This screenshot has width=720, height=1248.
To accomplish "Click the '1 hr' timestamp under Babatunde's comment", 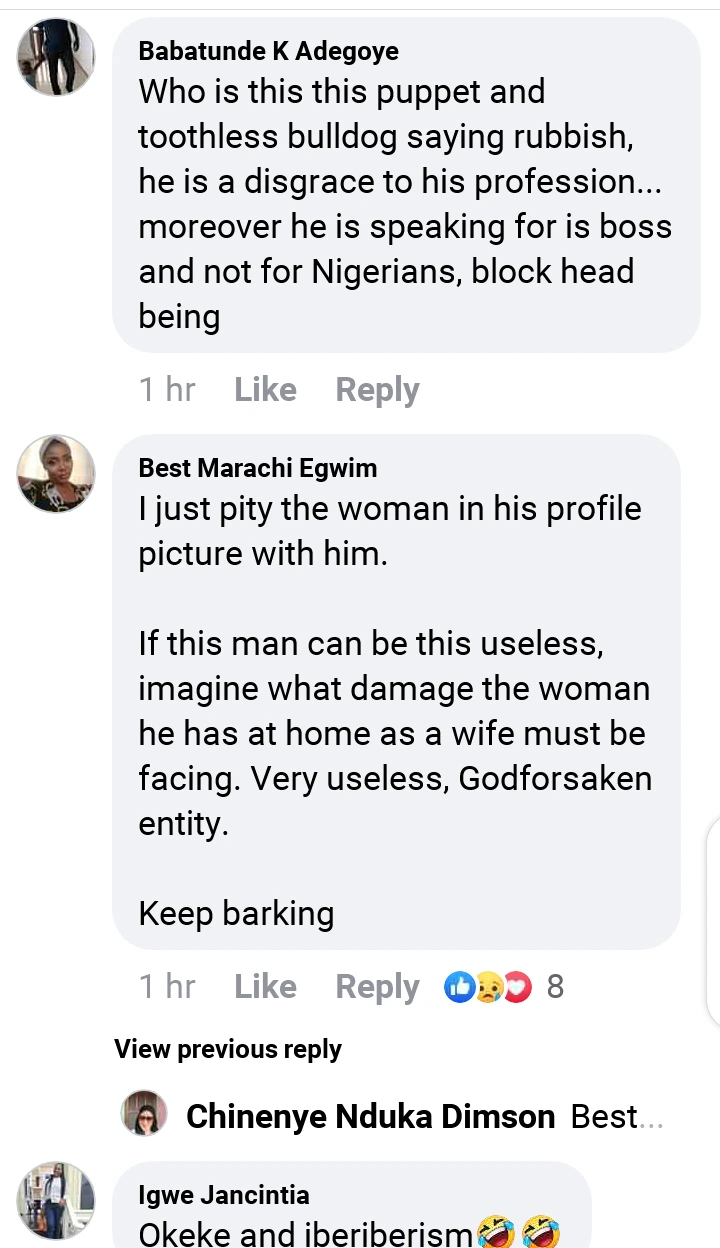I will tap(167, 389).
